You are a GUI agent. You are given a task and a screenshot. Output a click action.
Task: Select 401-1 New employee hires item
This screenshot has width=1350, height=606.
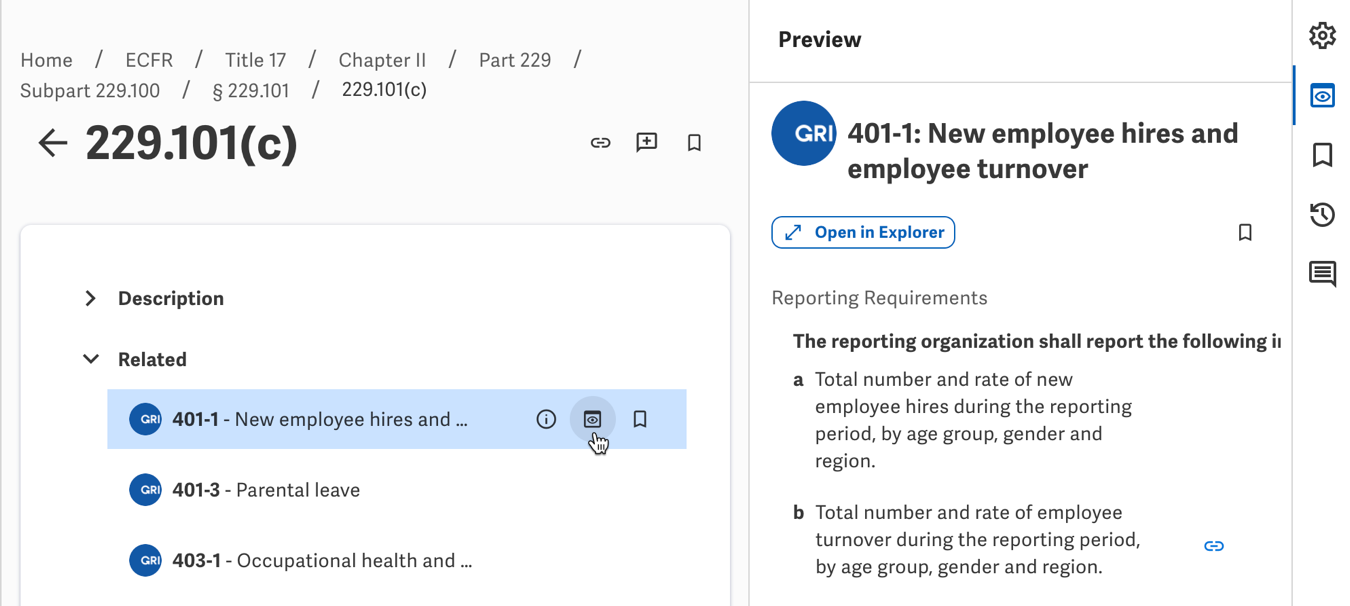pyautogui.click(x=397, y=419)
